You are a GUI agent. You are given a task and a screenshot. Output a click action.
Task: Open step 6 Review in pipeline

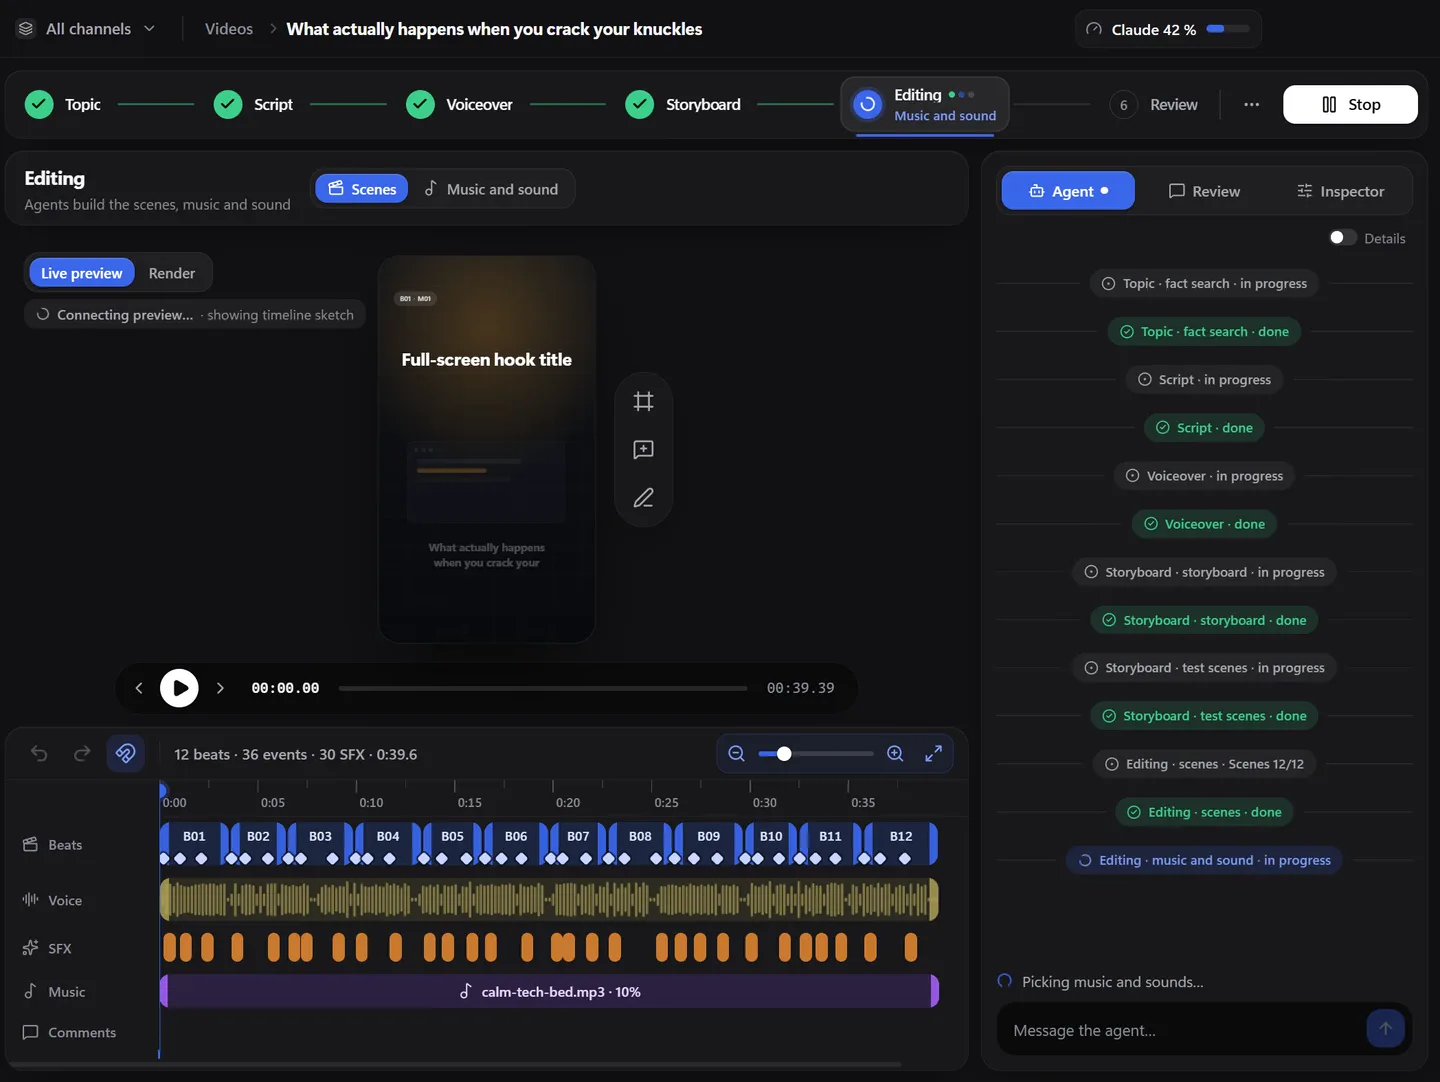pyautogui.click(x=1154, y=105)
